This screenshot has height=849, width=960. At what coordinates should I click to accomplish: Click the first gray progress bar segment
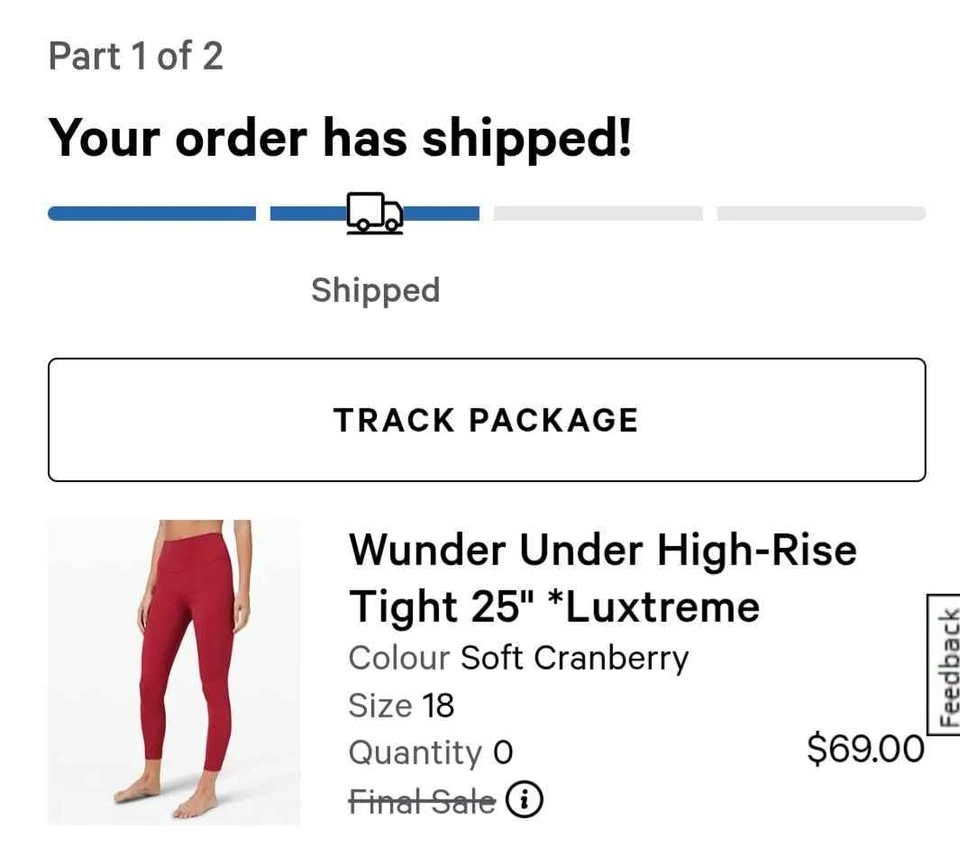click(598, 213)
